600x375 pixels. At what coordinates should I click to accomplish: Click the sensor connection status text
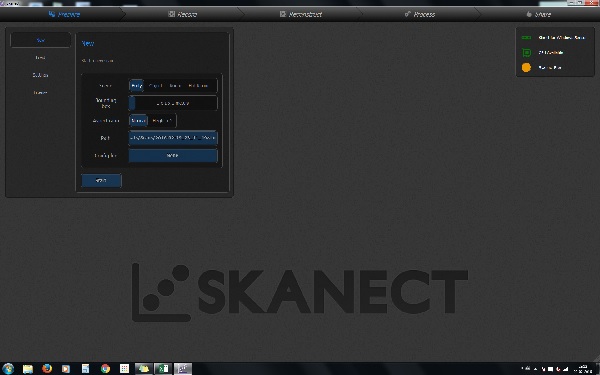[x=561, y=38]
